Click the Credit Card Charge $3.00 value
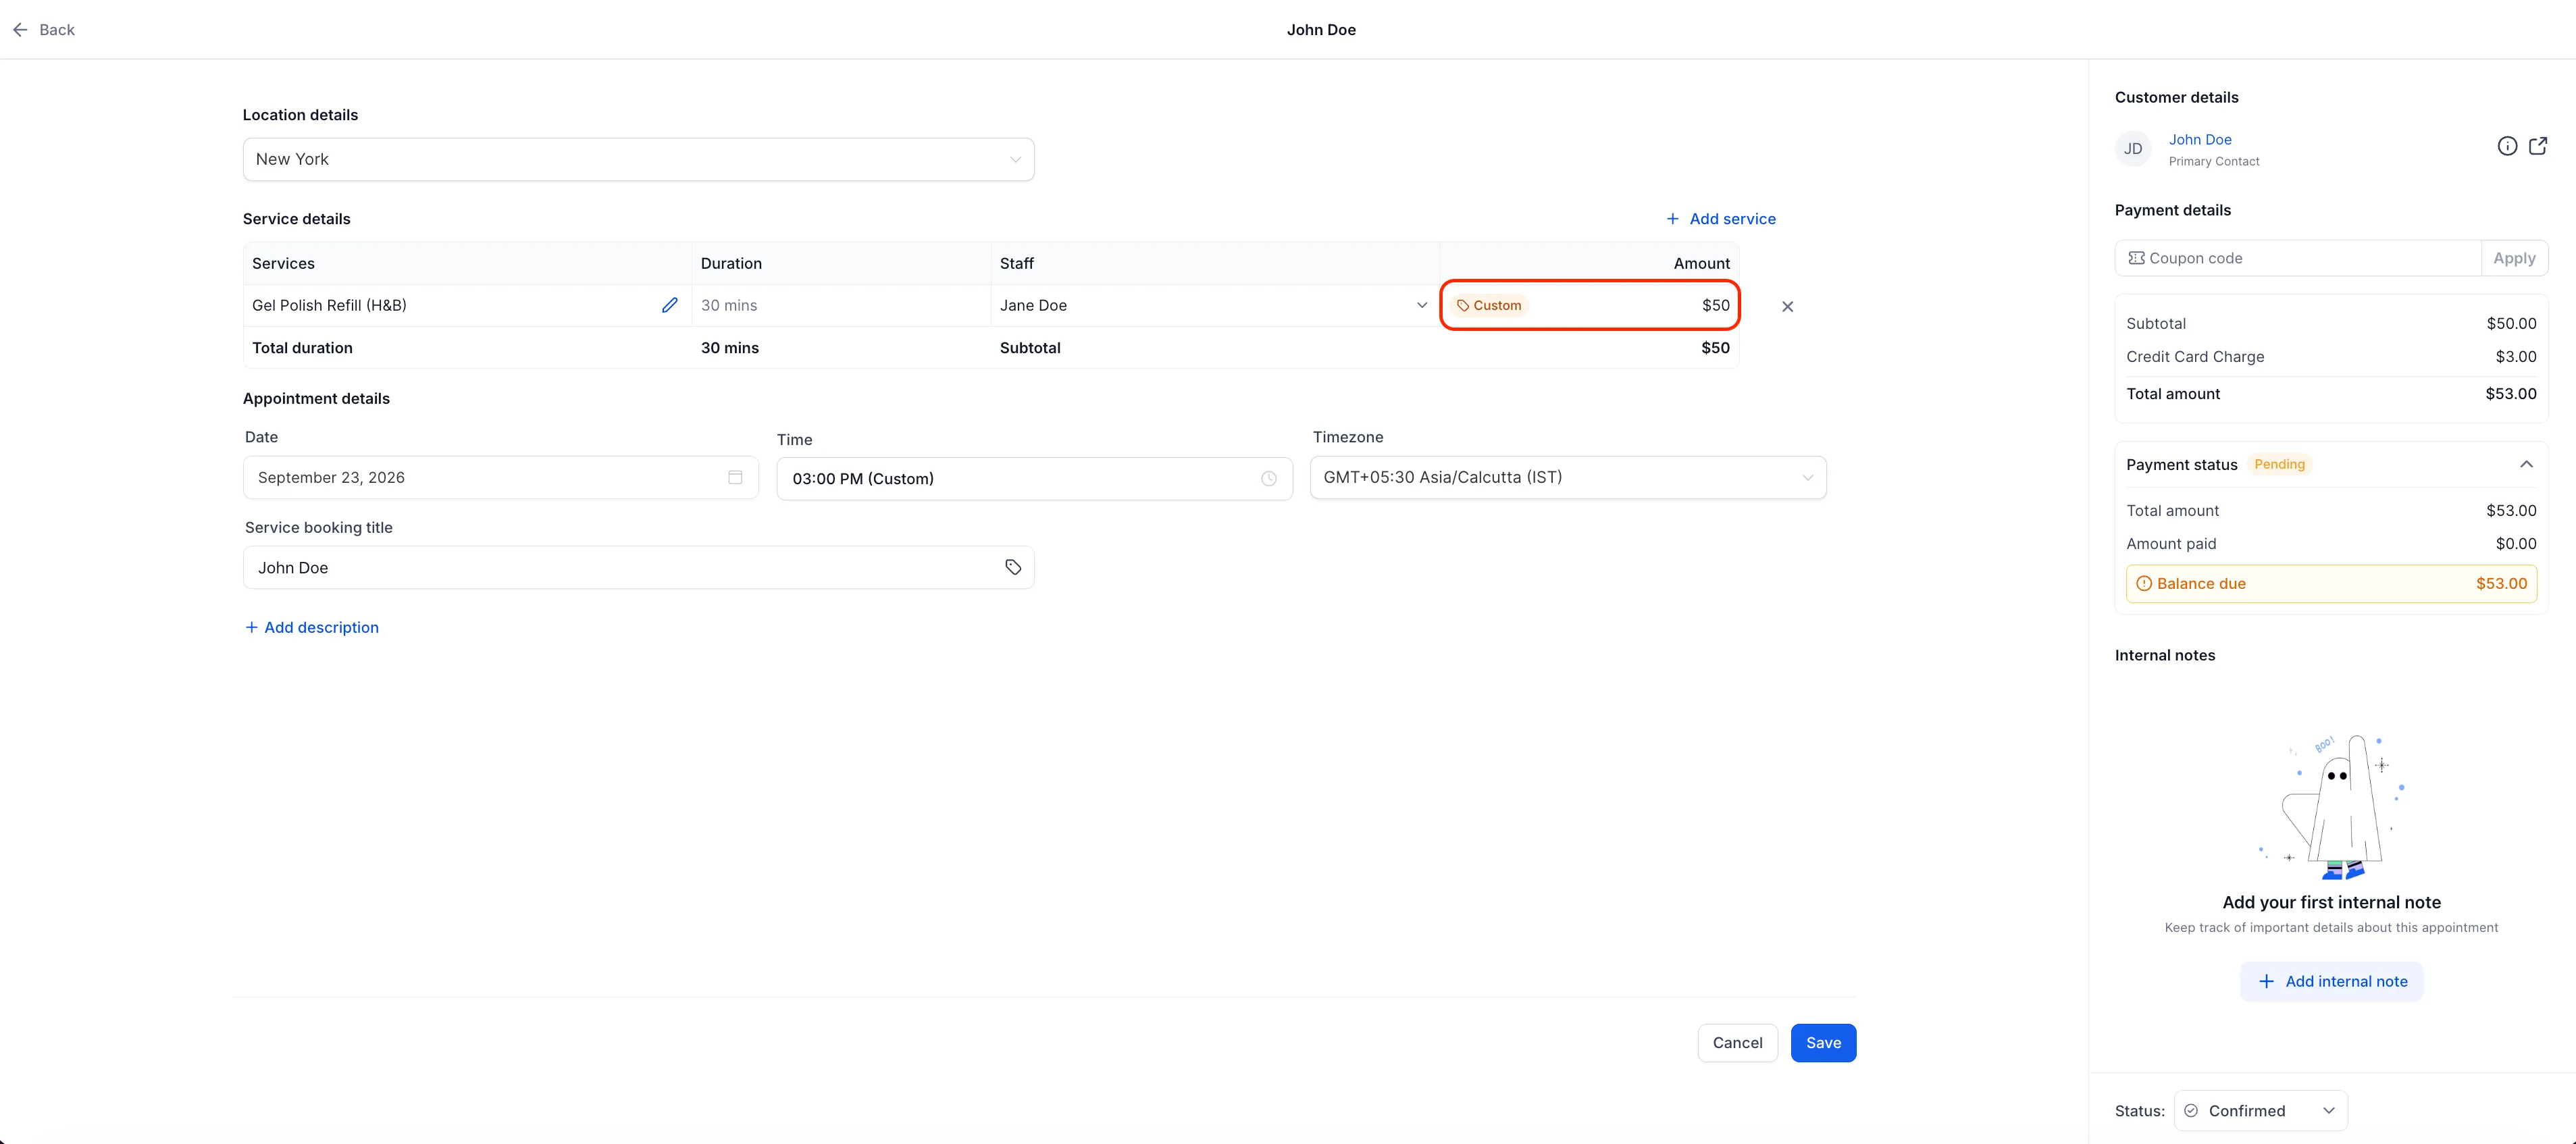The image size is (2576, 1144). [2515, 357]
